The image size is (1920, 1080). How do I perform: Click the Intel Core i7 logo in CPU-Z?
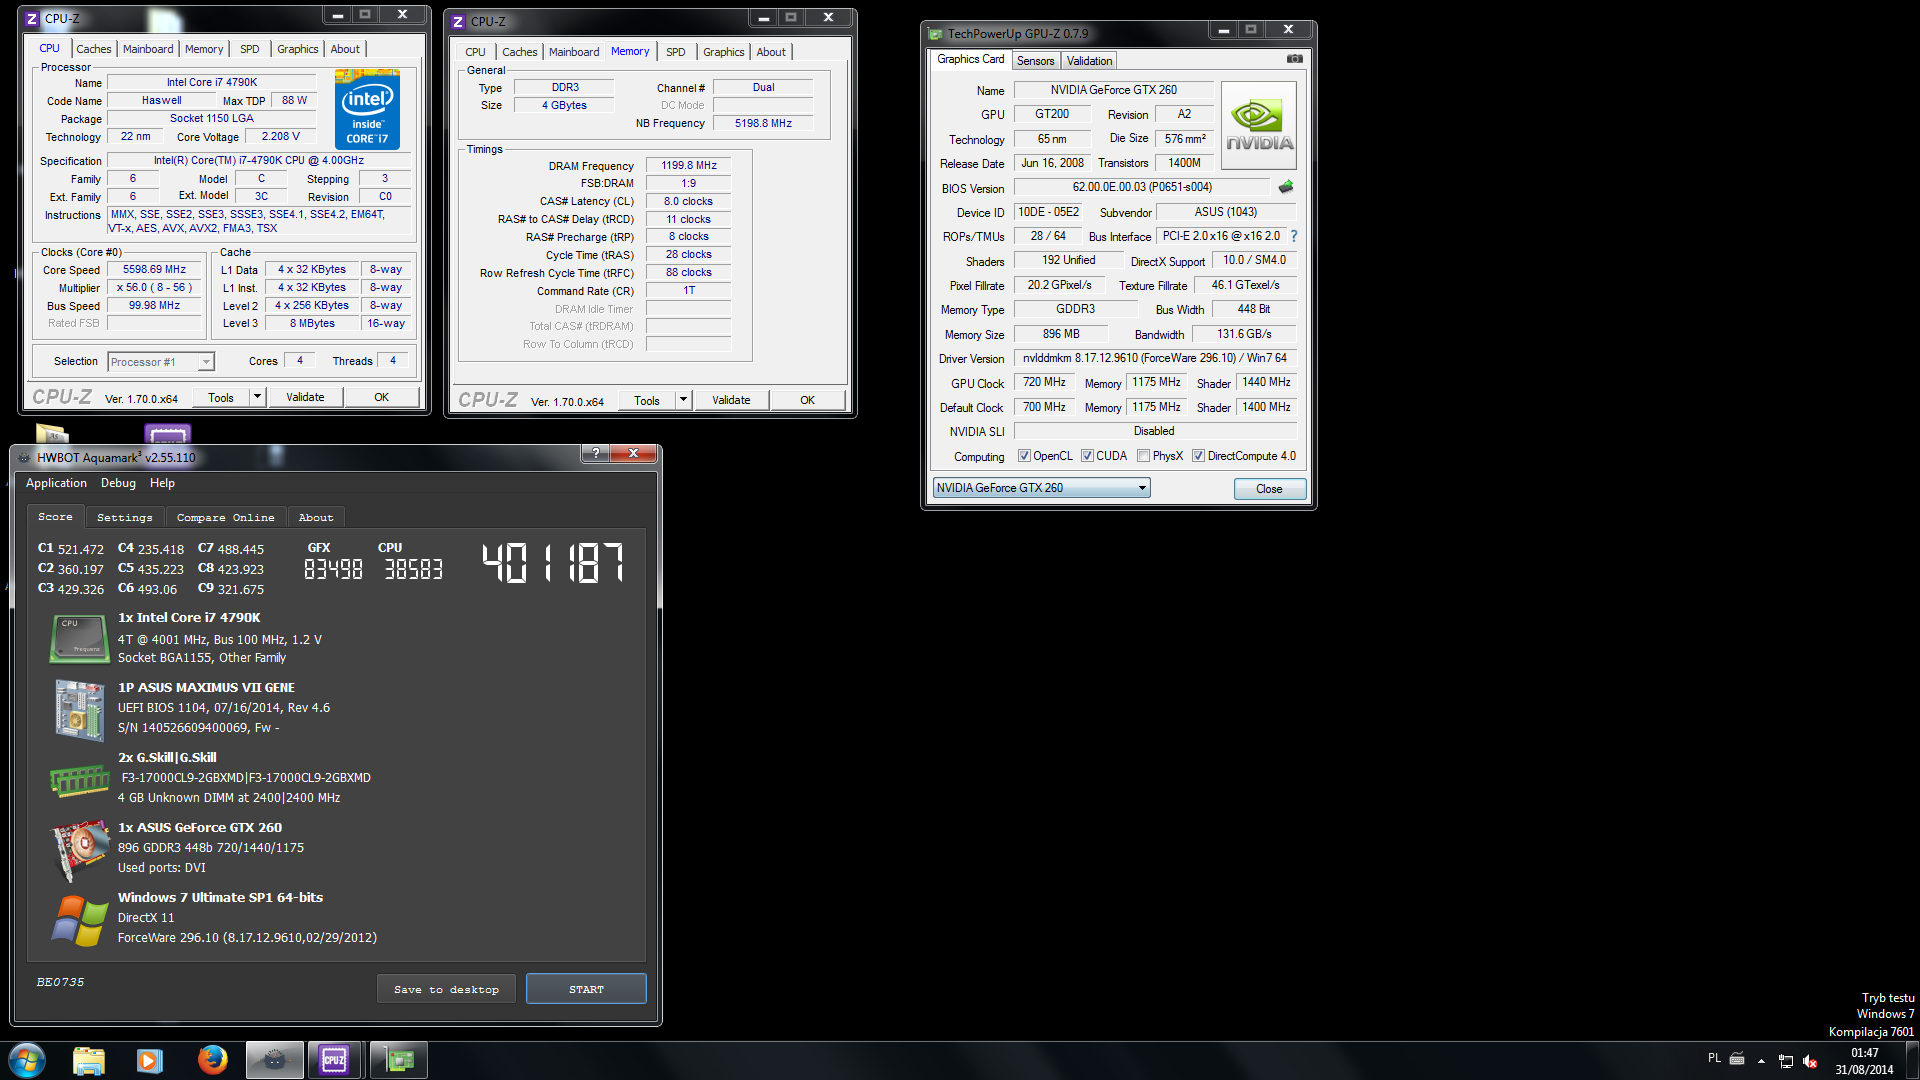[367, 109]
